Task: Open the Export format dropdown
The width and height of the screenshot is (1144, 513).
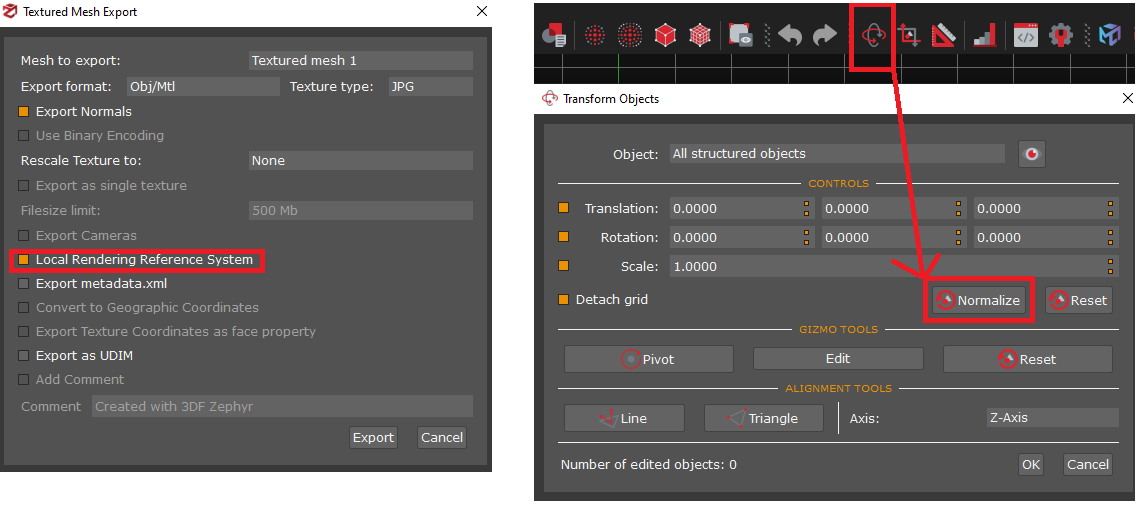Action: click(x=203, y=87)
